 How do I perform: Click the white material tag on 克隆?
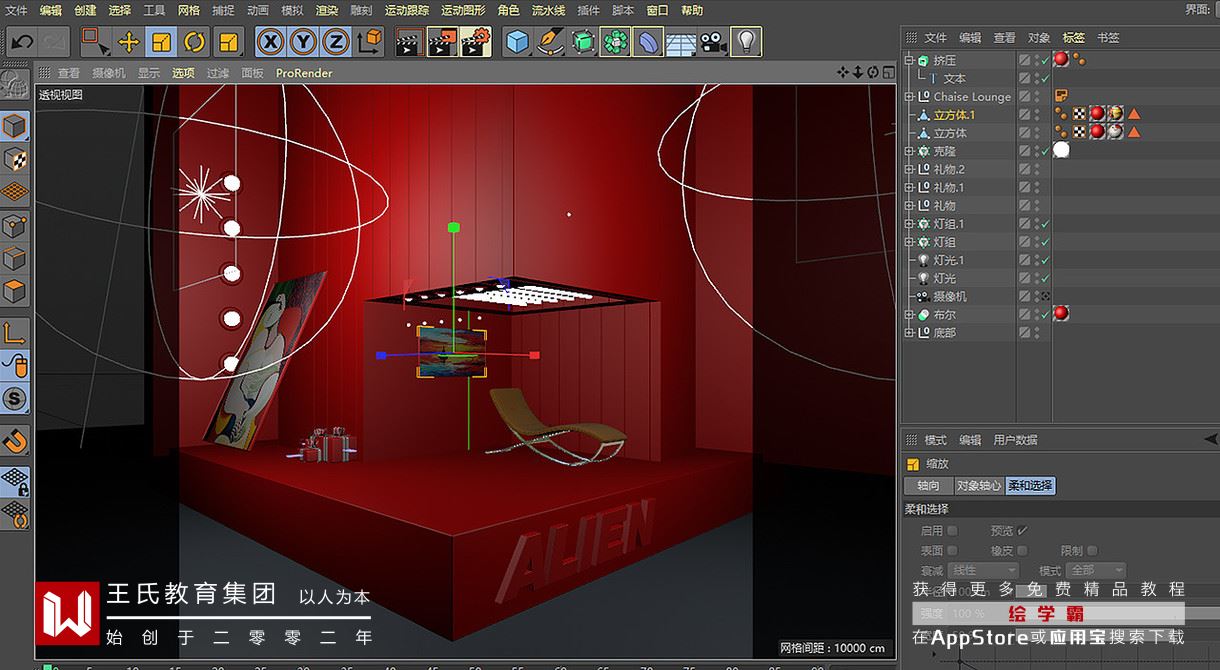coord(1061,150)
